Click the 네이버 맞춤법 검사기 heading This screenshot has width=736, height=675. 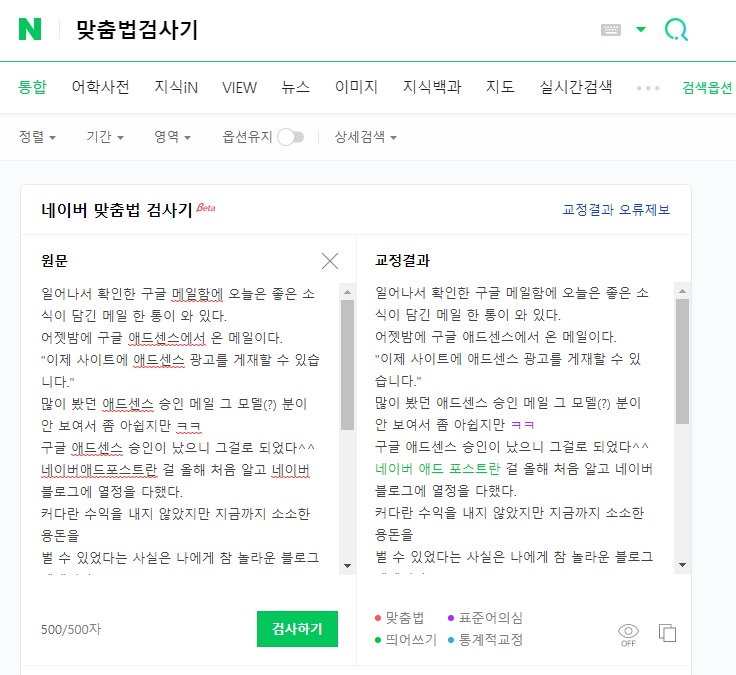117,210
